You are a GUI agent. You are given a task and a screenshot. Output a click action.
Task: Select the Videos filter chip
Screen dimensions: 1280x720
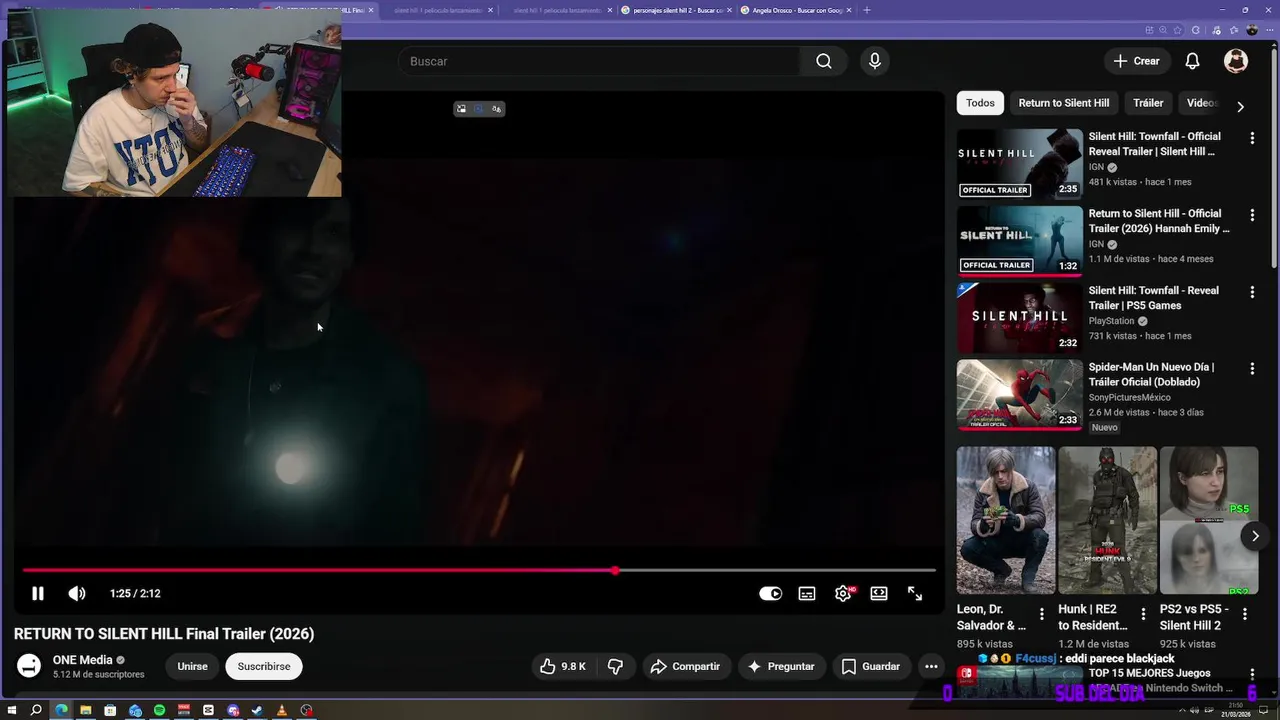(x=1202, y=103)
